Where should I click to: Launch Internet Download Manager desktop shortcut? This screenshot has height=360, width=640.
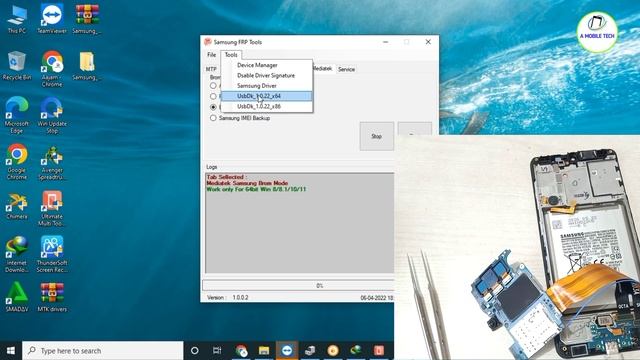pyautogui.click(x=17, y=254)
